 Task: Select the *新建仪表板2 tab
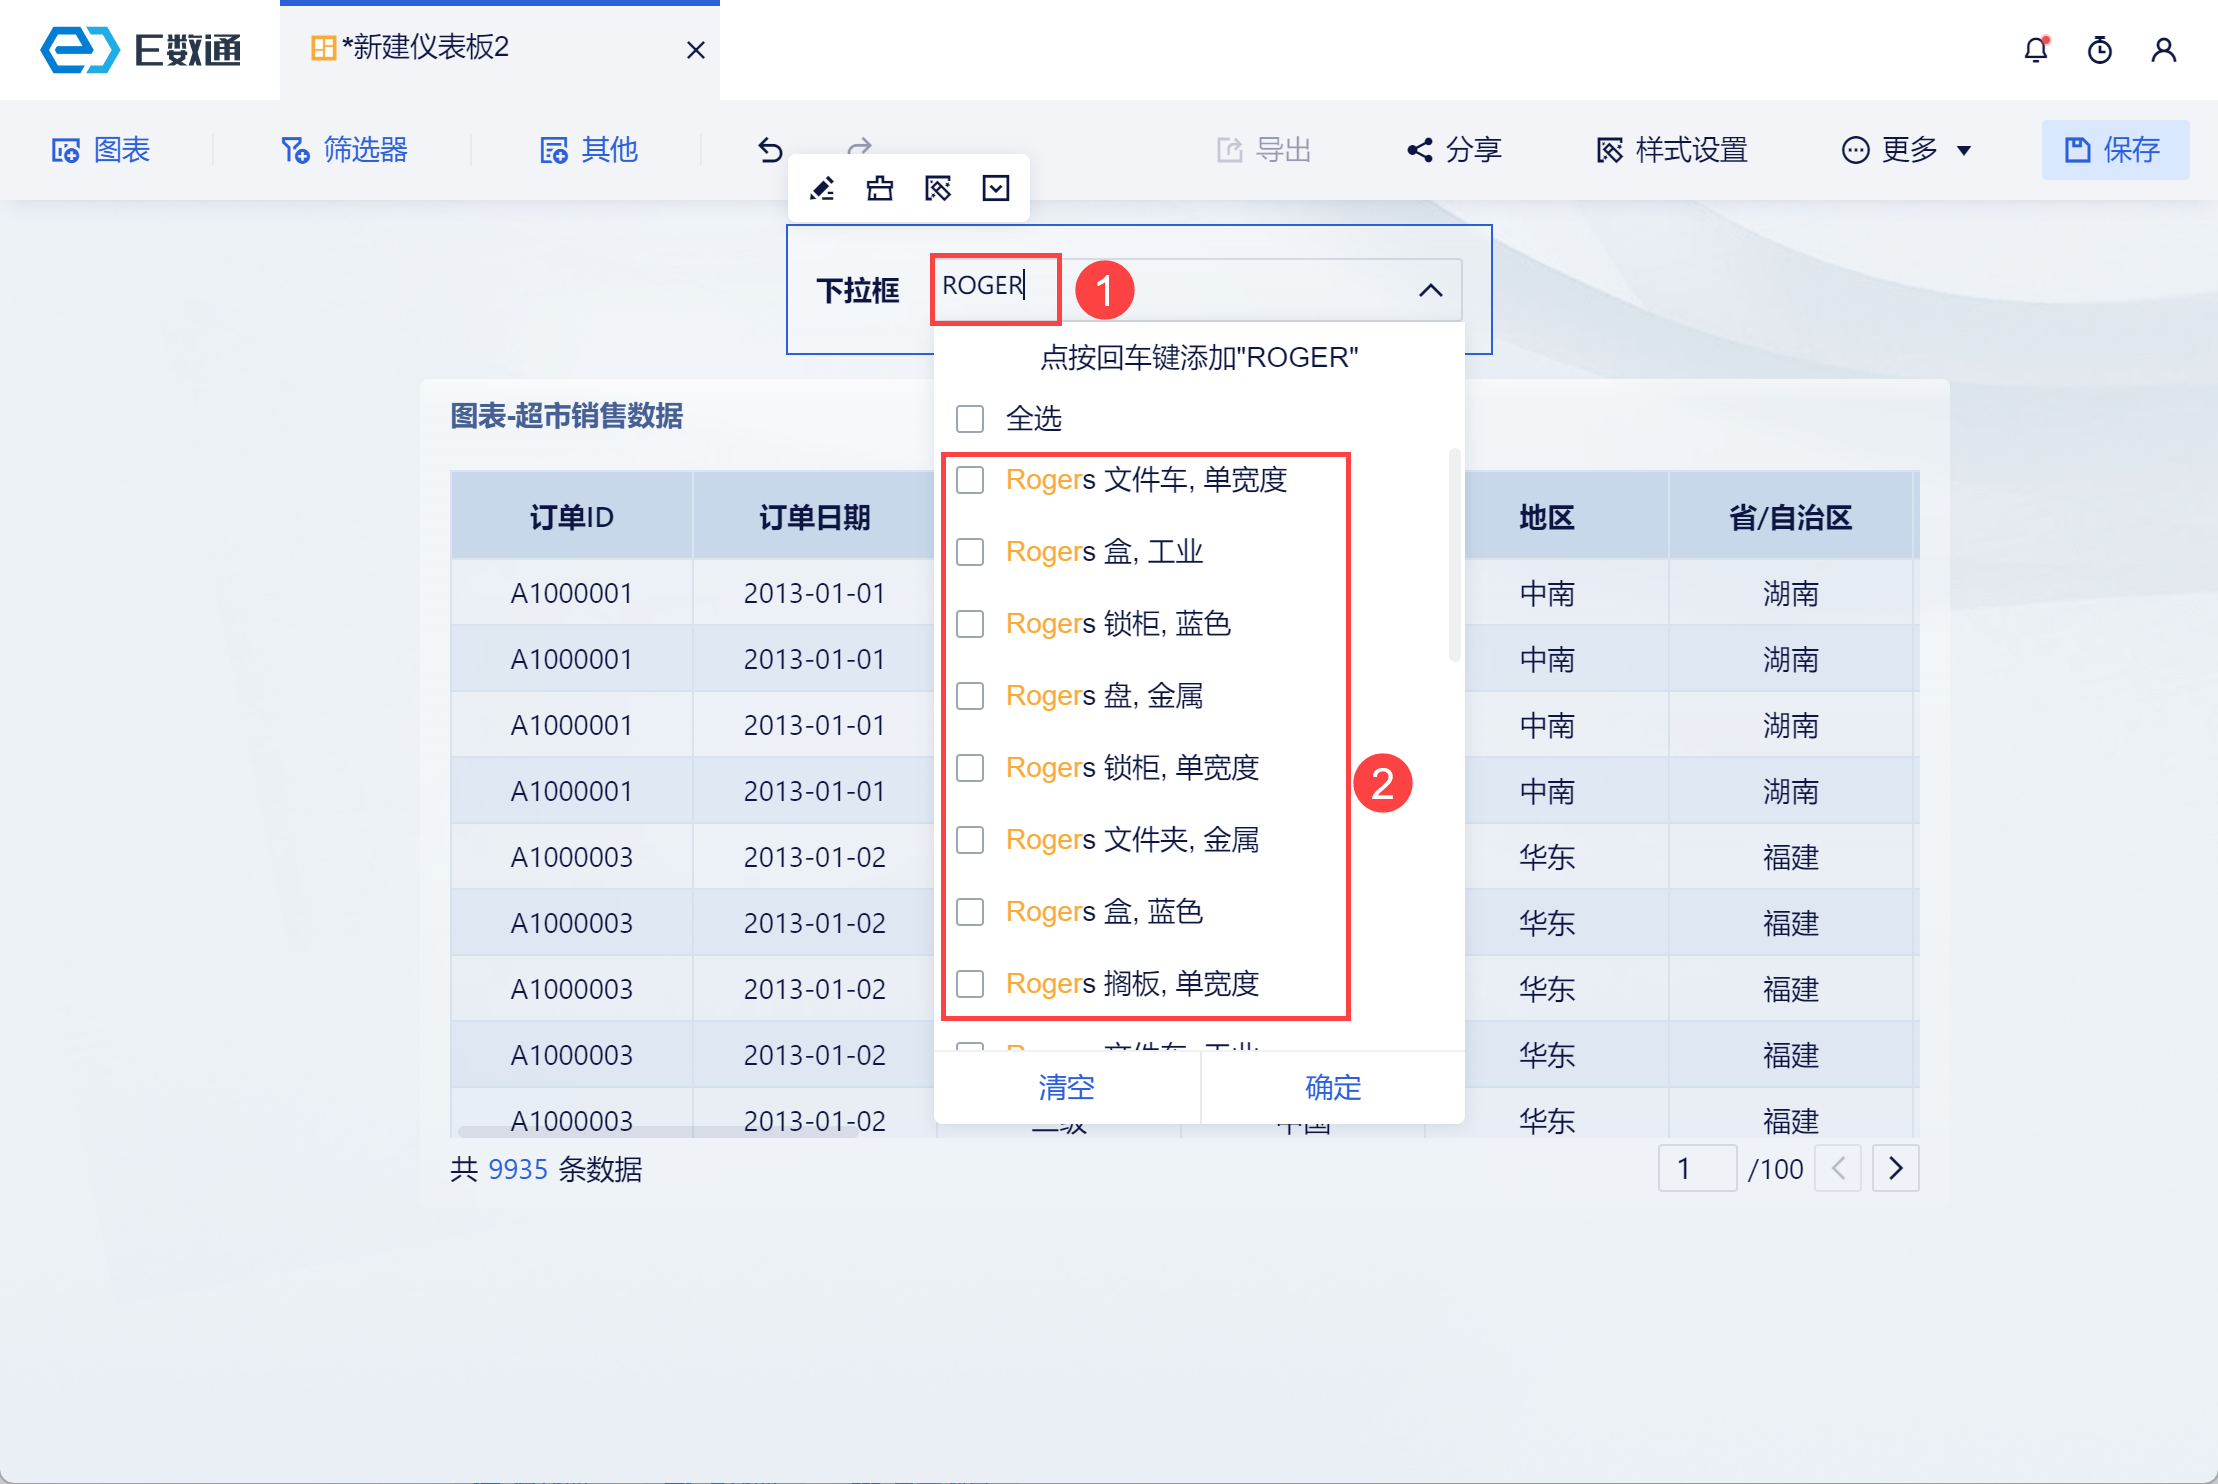pyautogui.click(x=425, y=48)
